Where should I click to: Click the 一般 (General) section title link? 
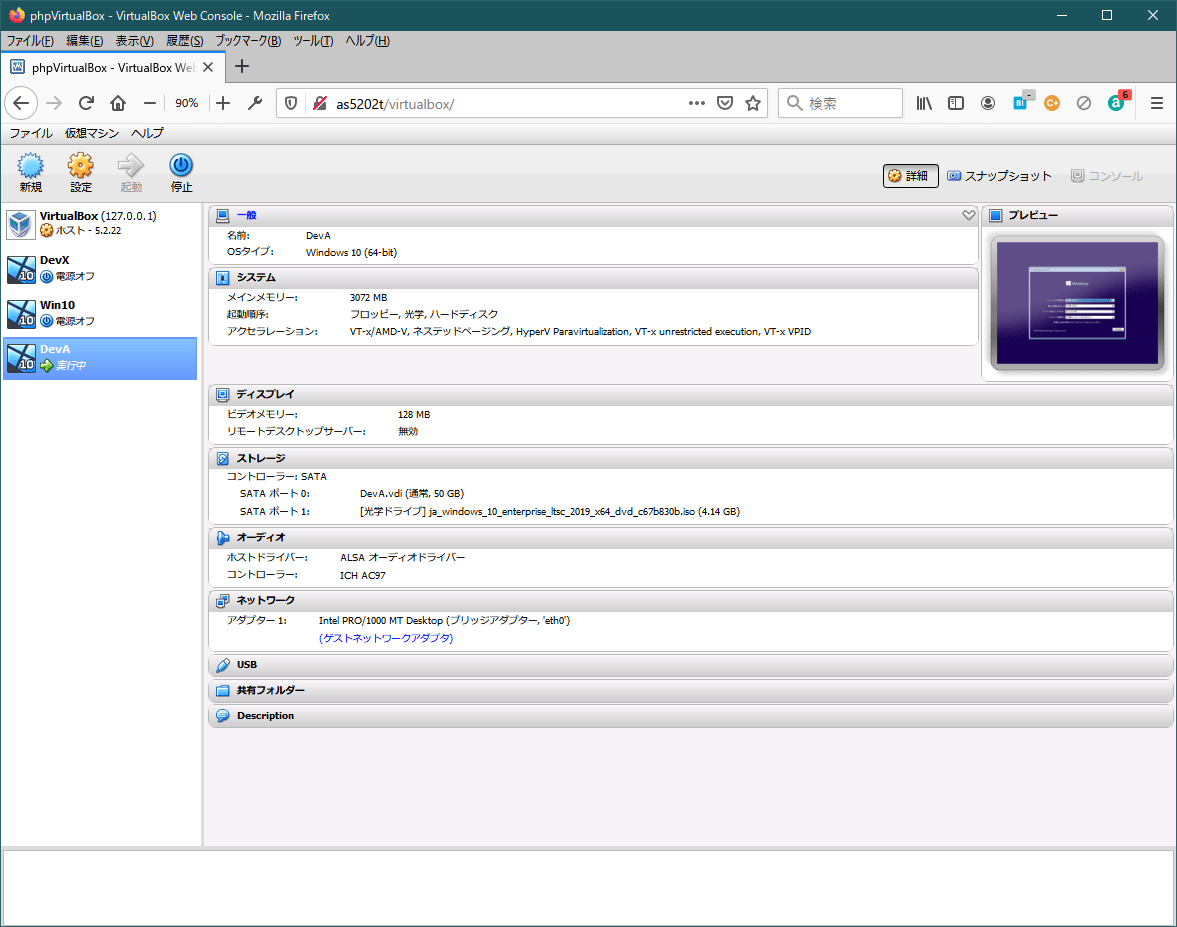click(246, 215)
